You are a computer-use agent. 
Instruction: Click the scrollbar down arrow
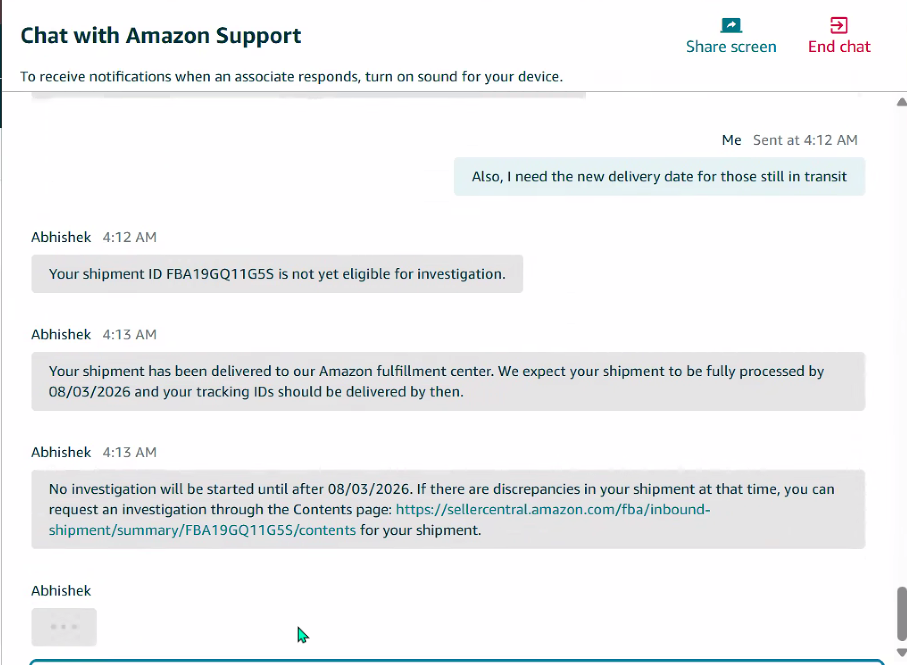tap(901, 652)
